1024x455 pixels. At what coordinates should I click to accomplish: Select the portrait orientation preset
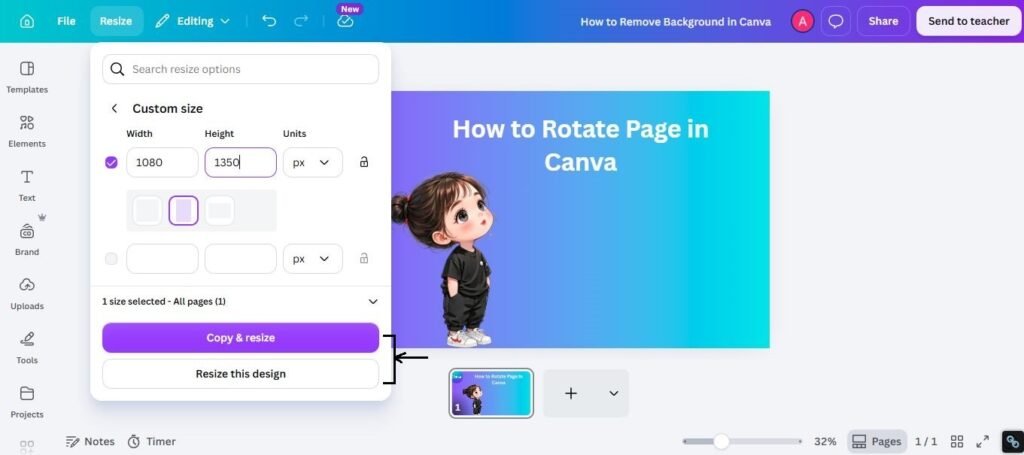(x=184, y=211)
